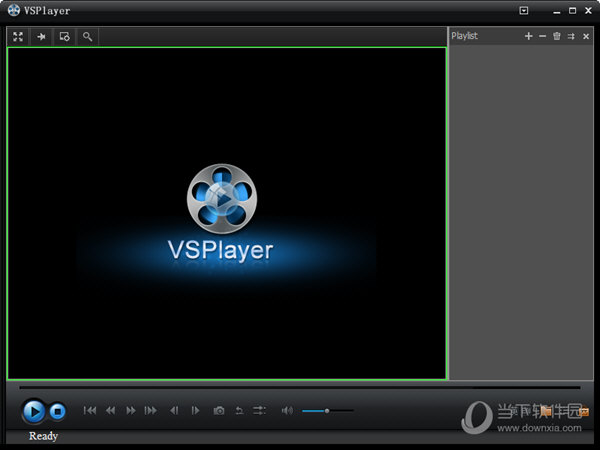Viewport: 600px width, 450px height.
Task: Click the rewind (slow down) icon
Action: (111, 410)
